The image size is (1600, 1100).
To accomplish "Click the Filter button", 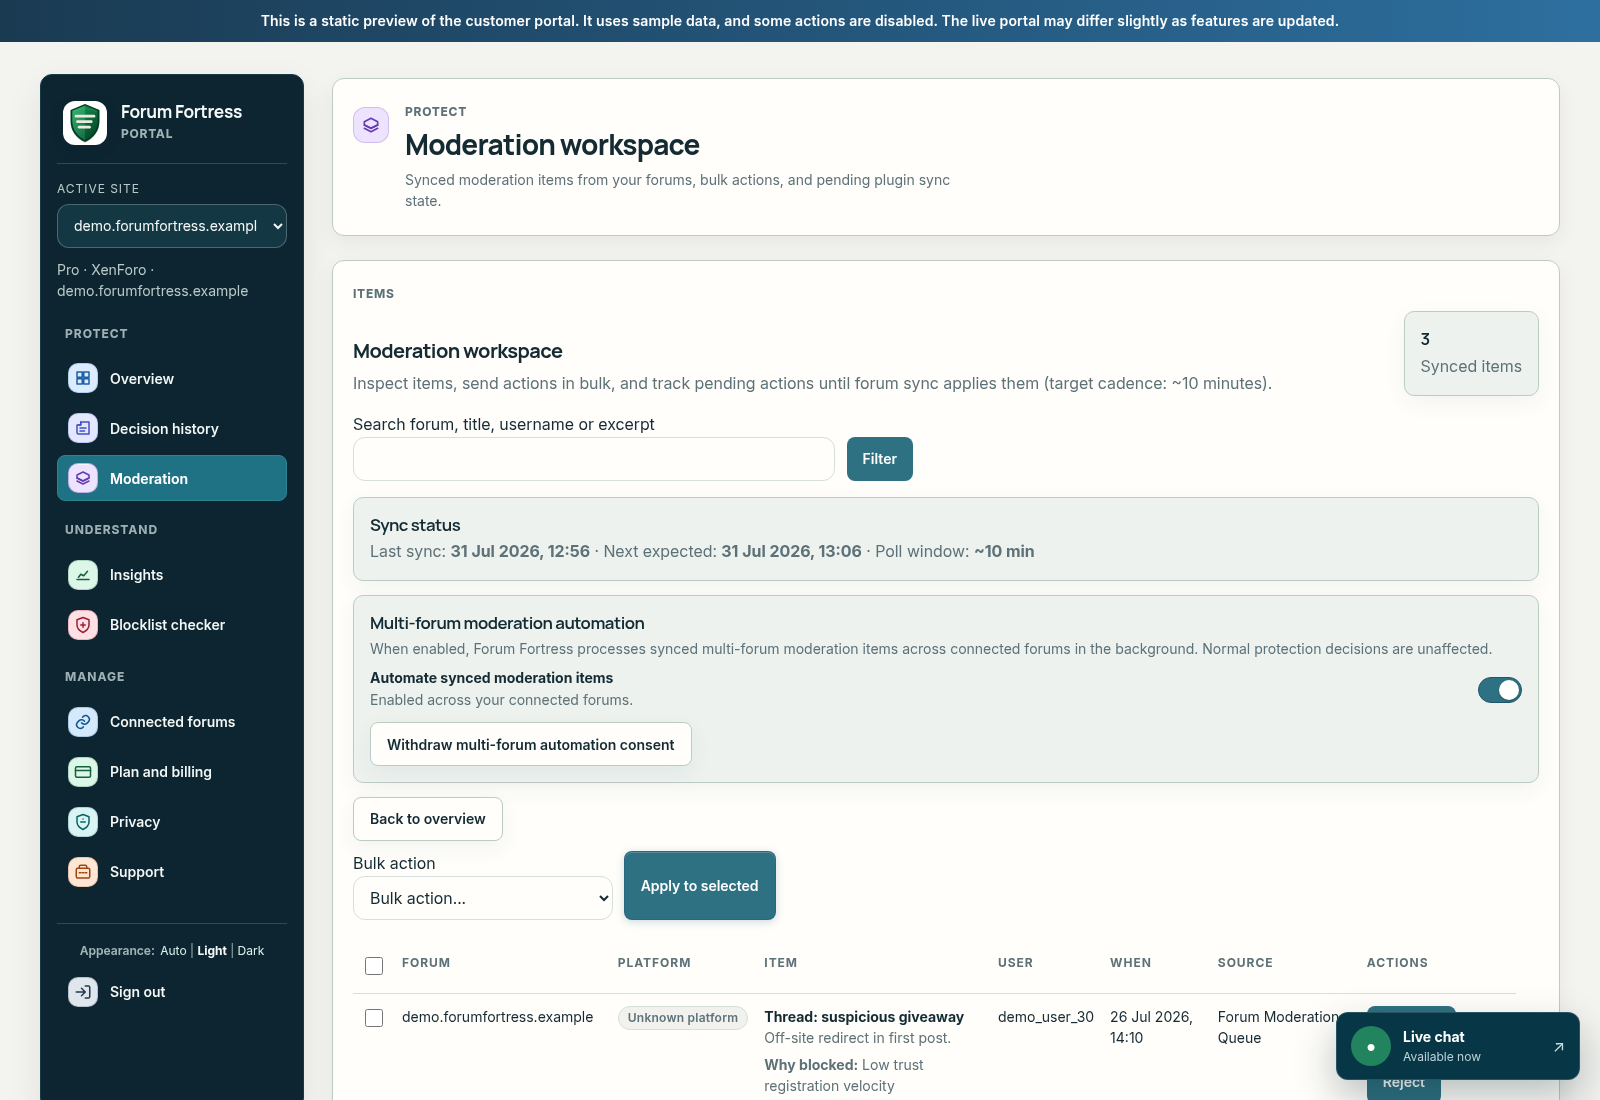I will pos(880,459).
